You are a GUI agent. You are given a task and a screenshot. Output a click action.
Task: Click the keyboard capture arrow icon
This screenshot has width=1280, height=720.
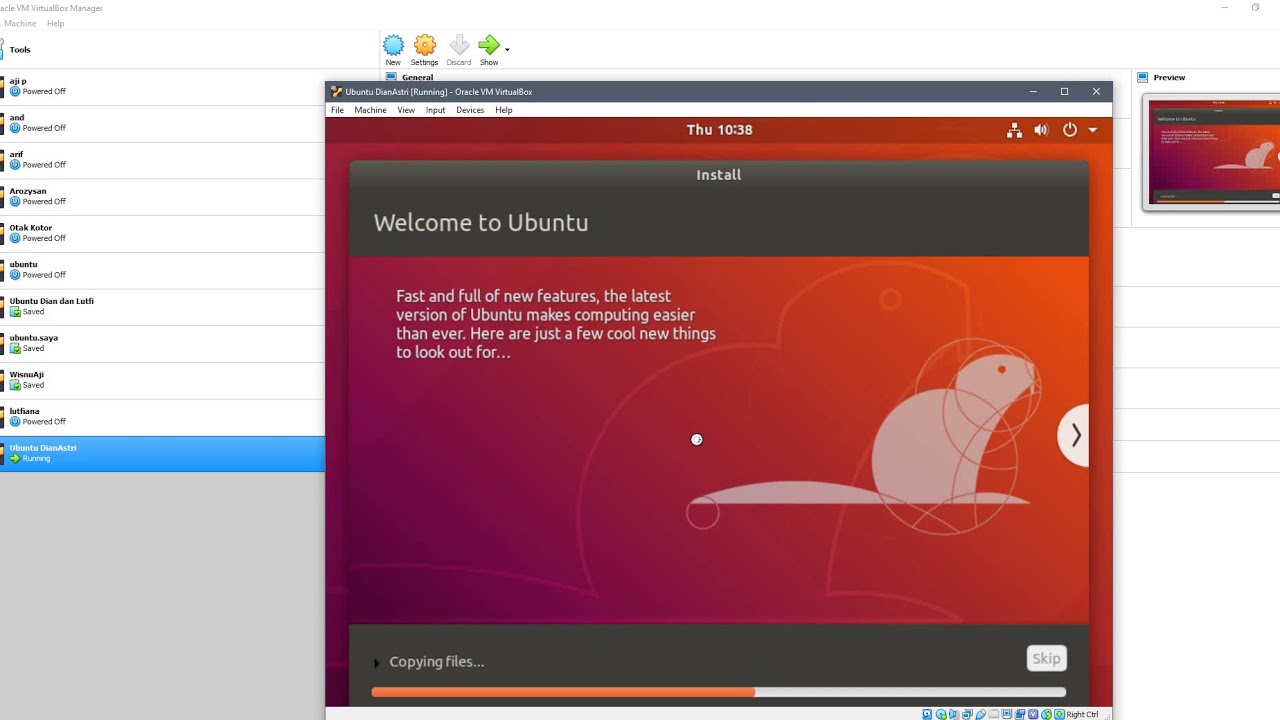tap(1060, 714)
